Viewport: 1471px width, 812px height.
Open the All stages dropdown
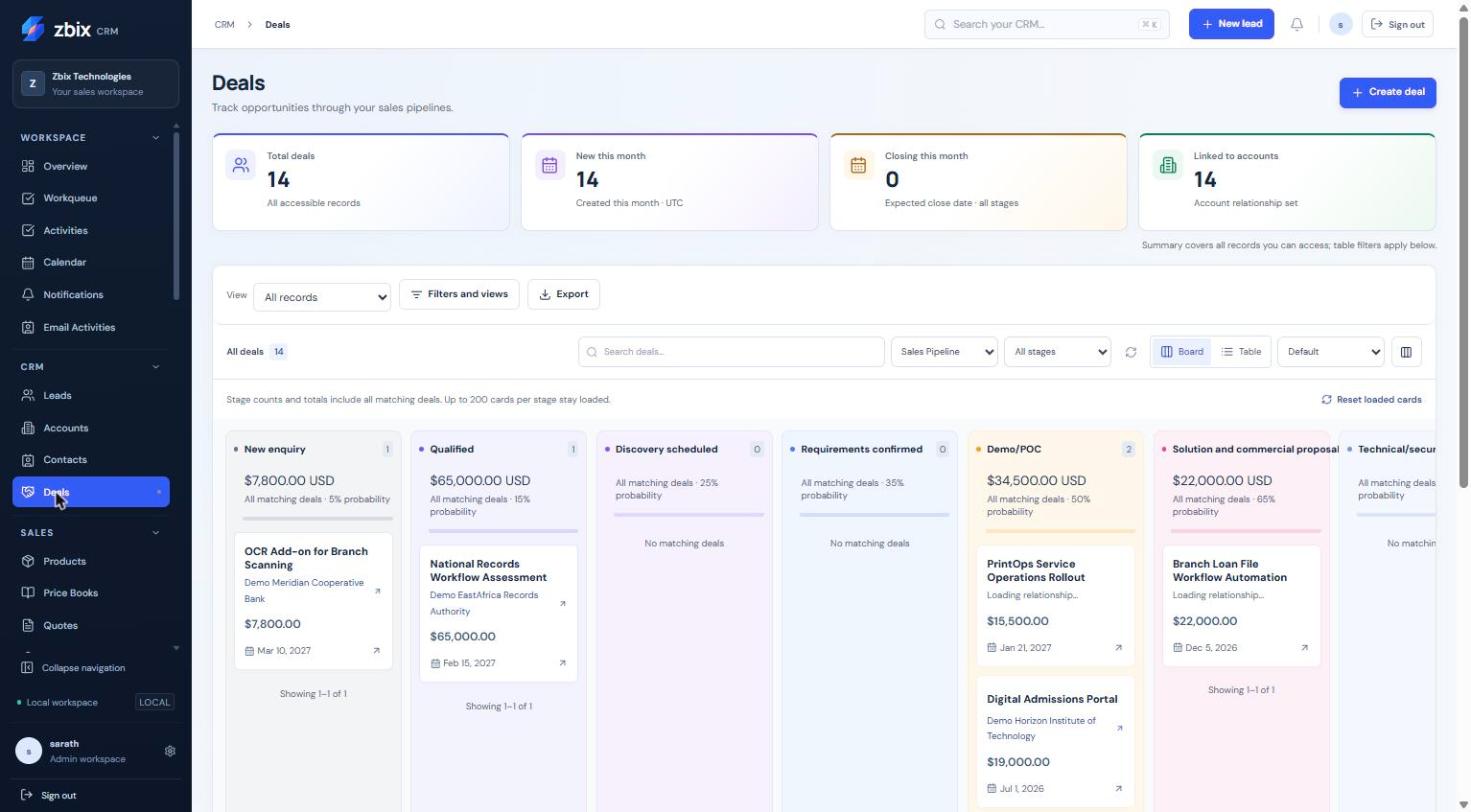tap(1057, 352)
